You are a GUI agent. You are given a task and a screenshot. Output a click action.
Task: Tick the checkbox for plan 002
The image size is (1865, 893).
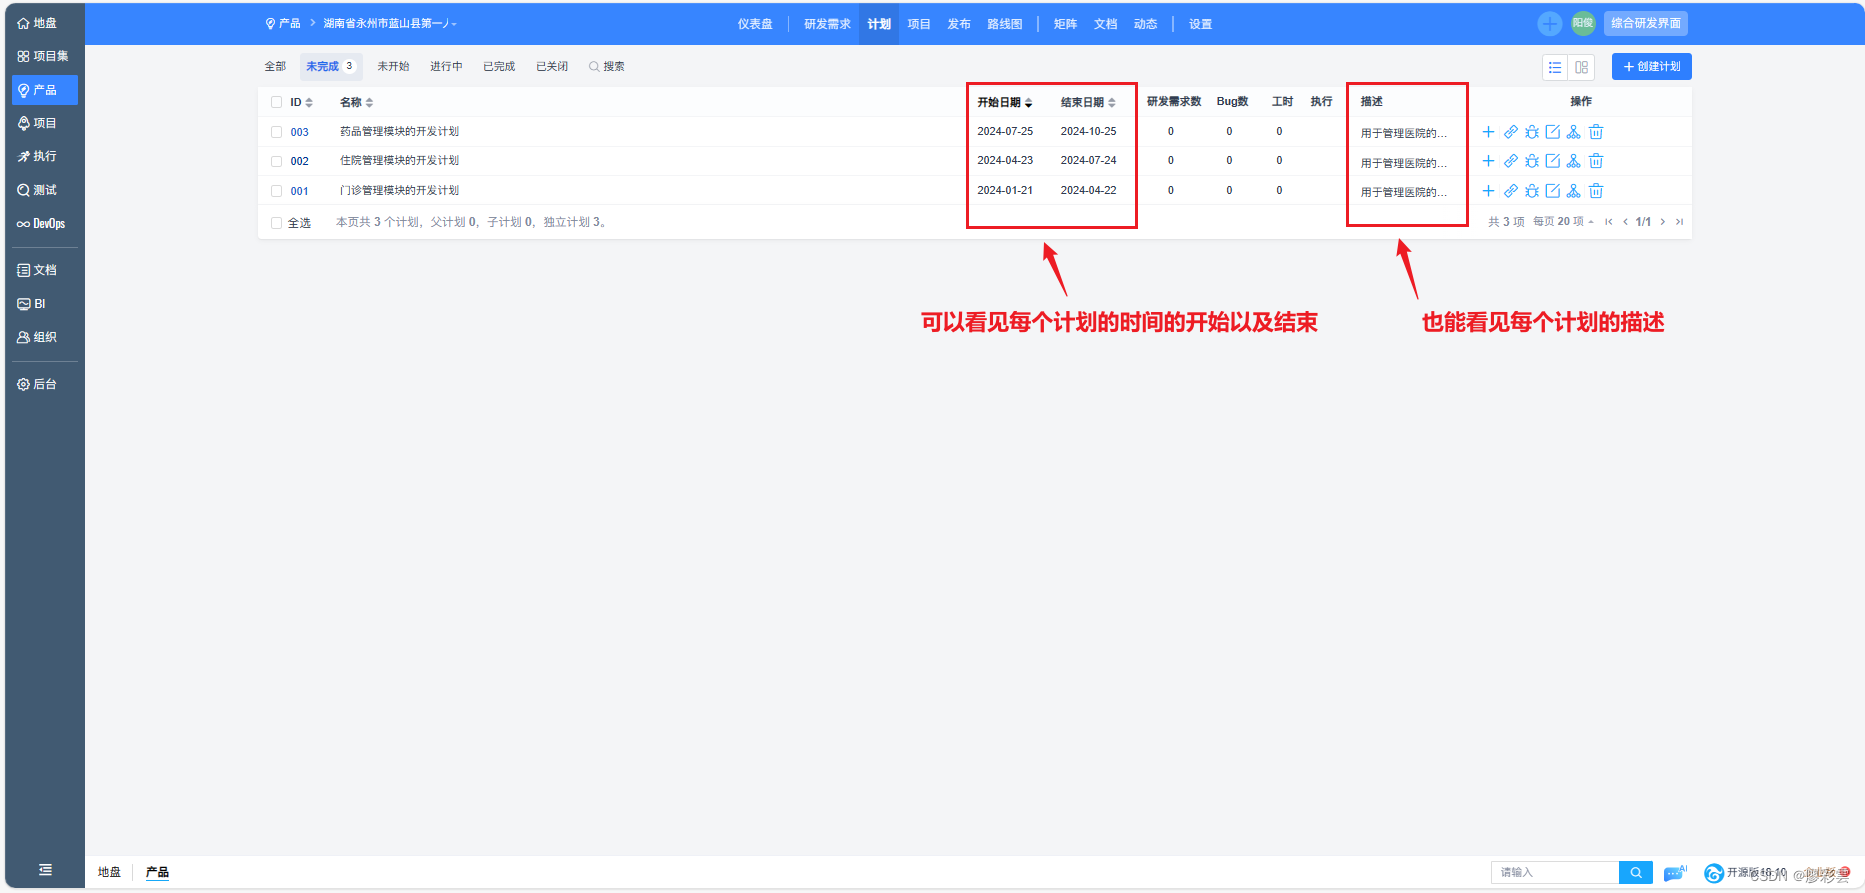276,161
